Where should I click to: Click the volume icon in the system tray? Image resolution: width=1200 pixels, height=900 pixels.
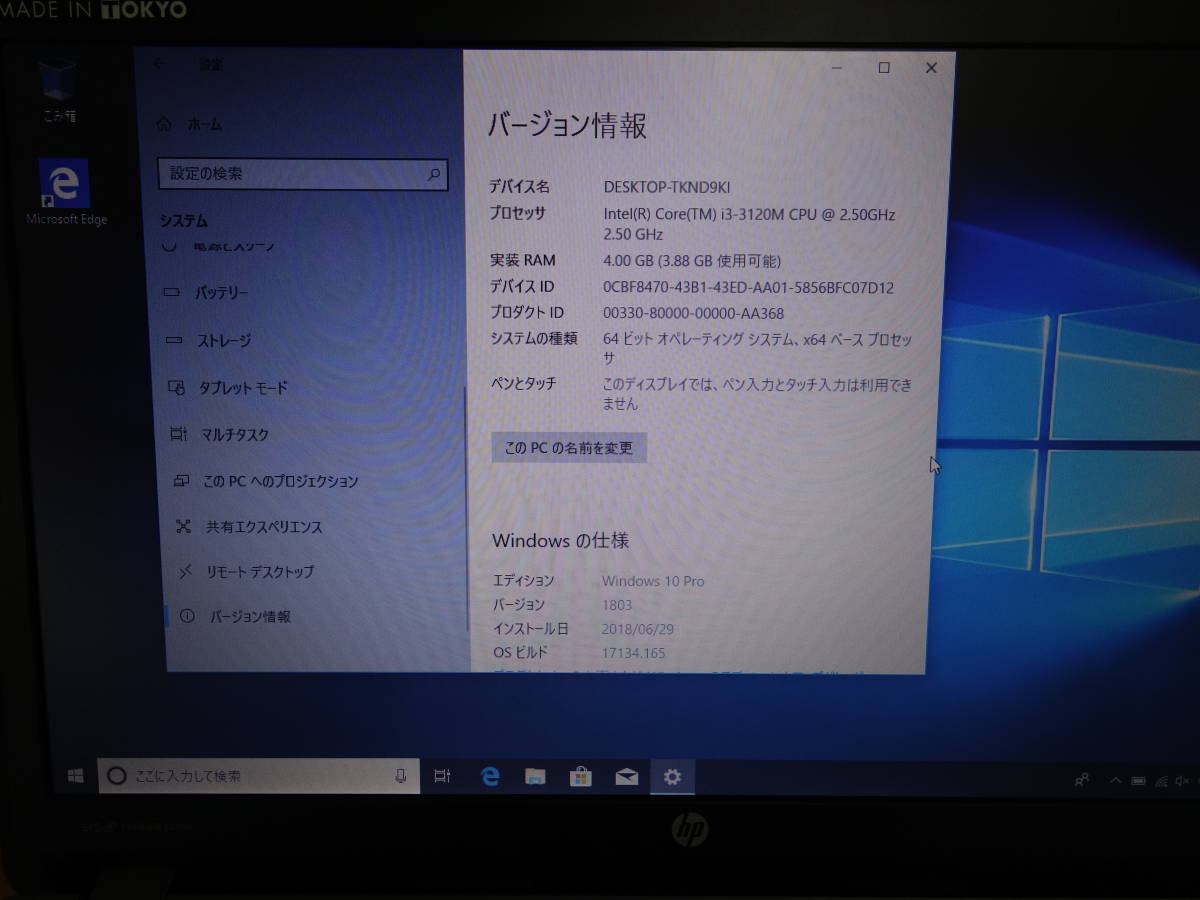click(1183, 780)
